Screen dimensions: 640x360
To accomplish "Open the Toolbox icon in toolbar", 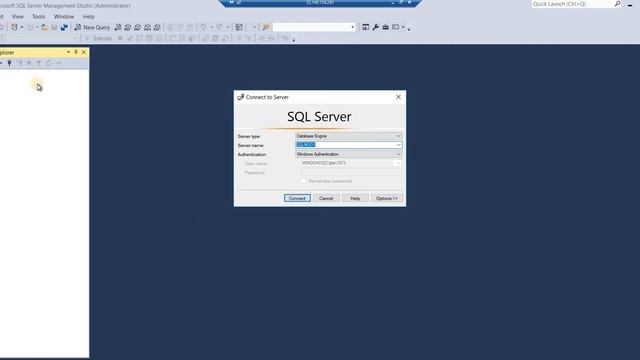I will pyautogui.click(x=385, y=27).
